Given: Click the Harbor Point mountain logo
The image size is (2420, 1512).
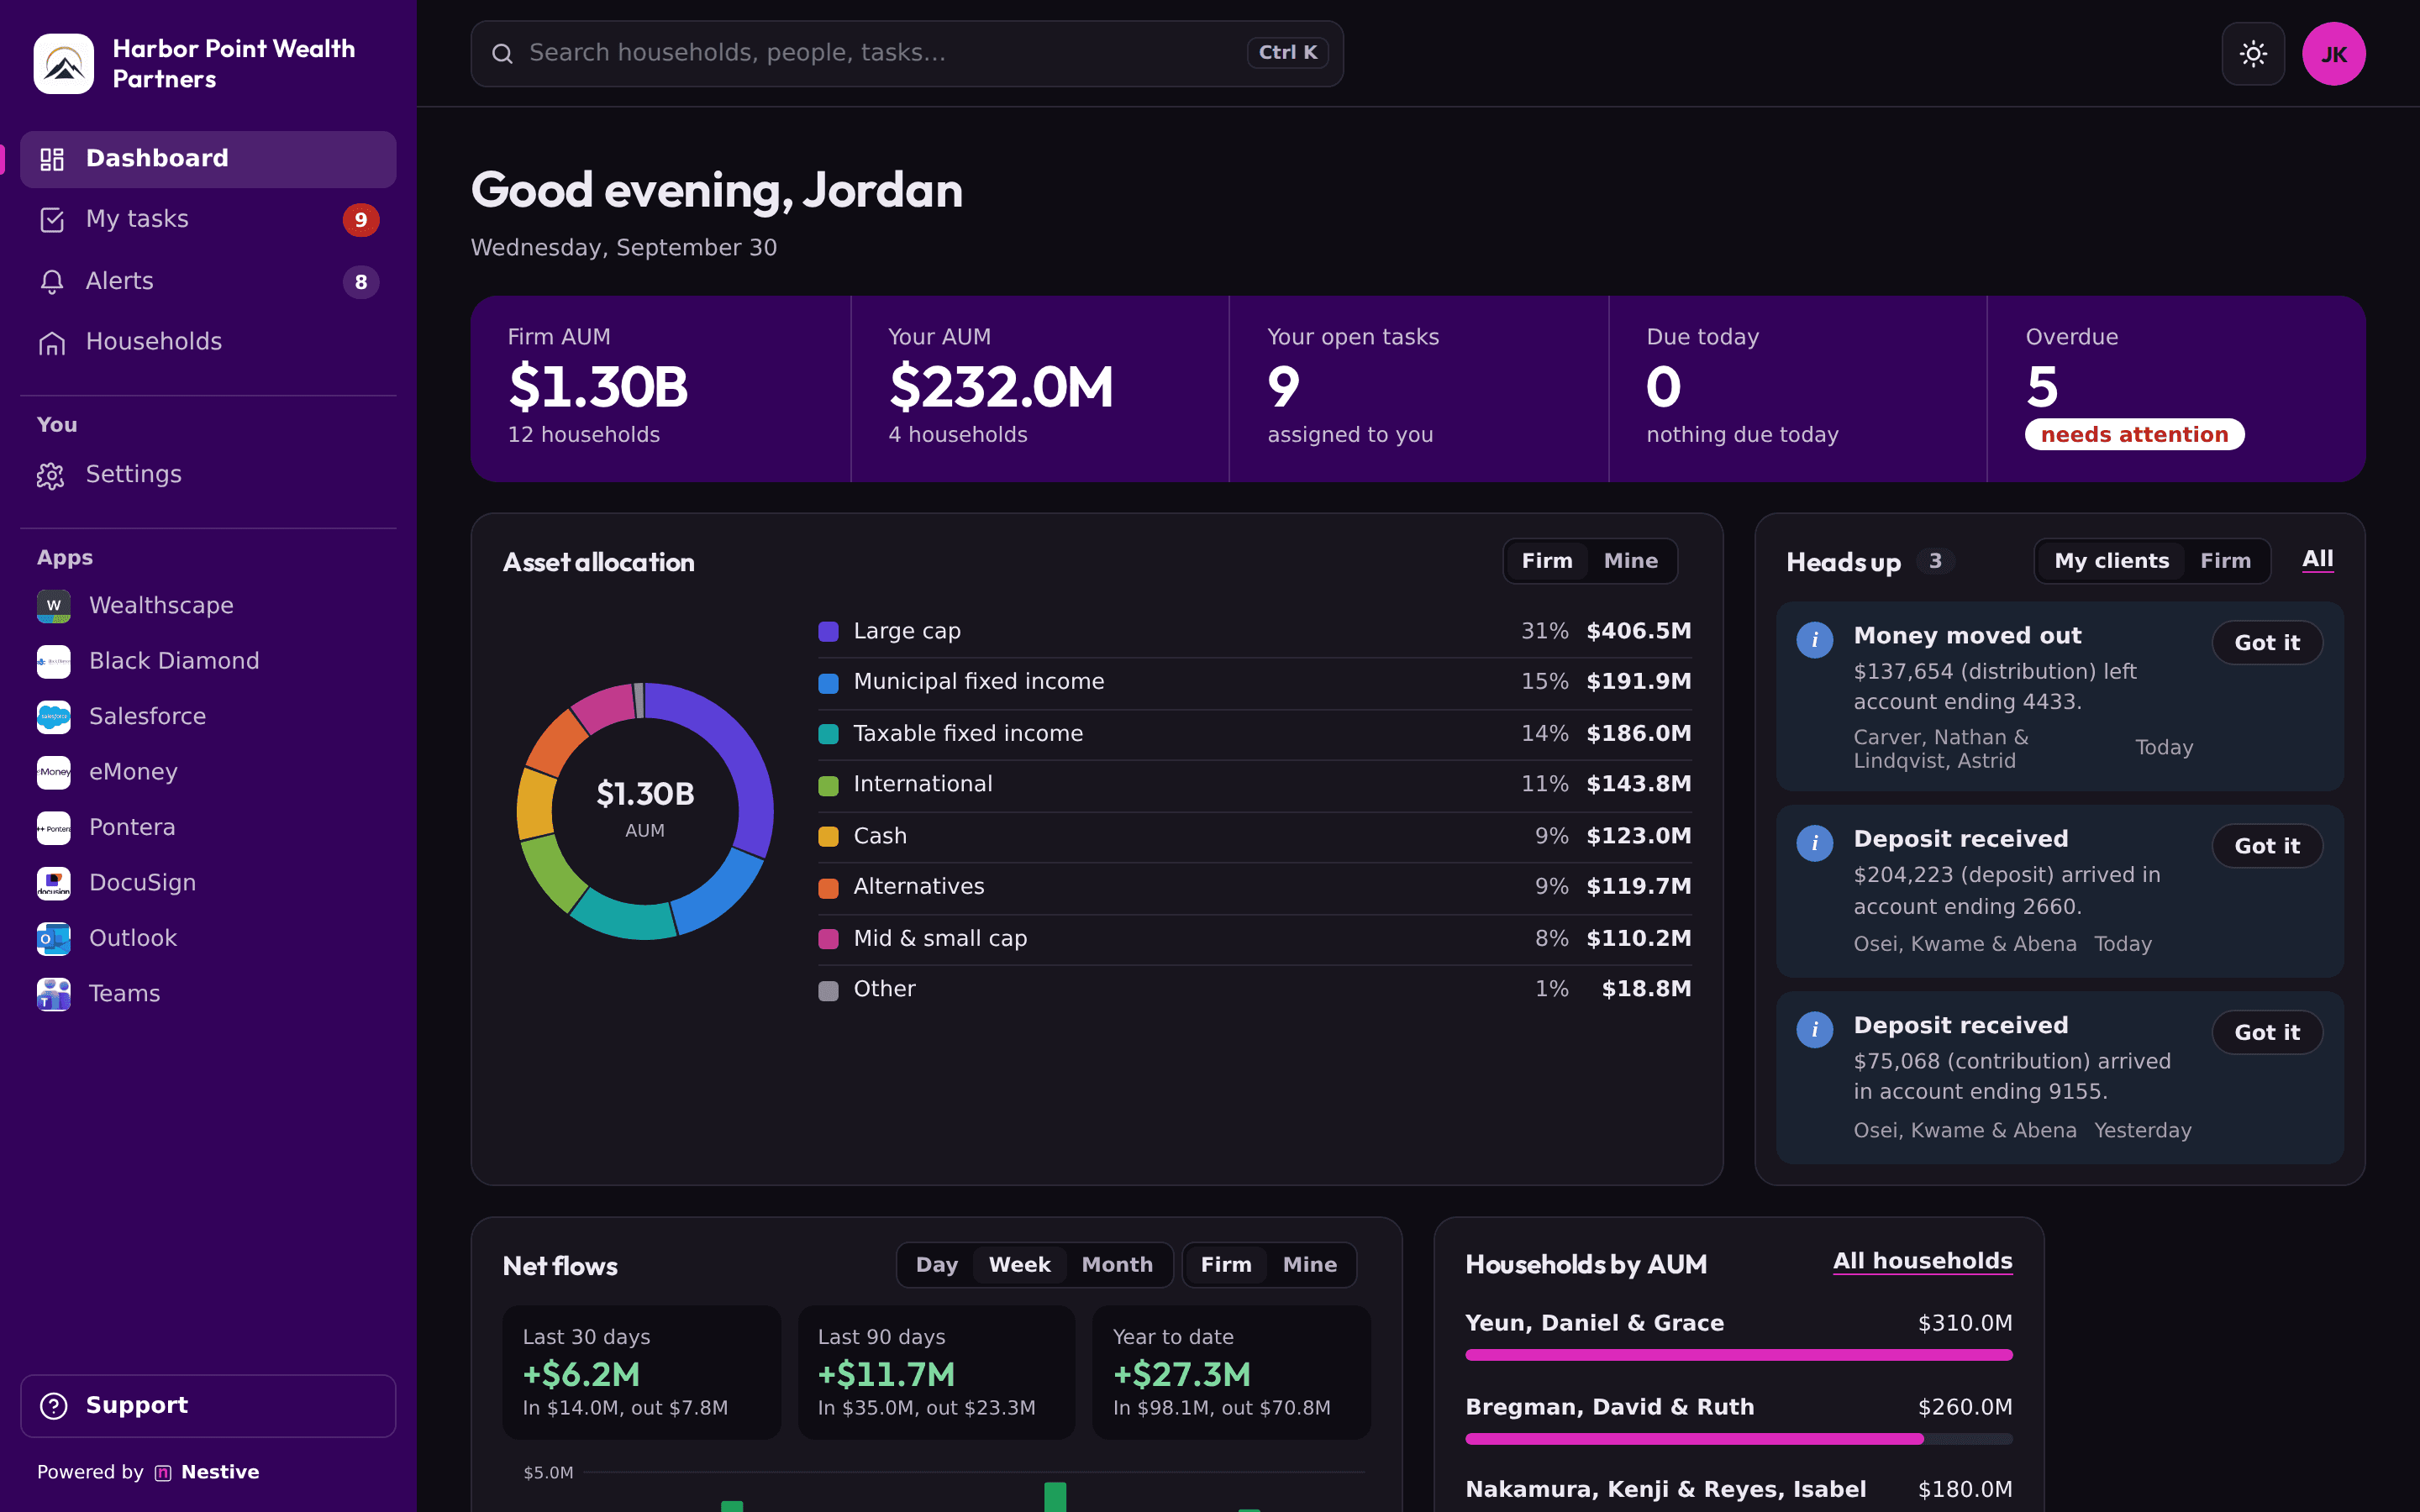Looking at the screenshot, I should point(63,63).
